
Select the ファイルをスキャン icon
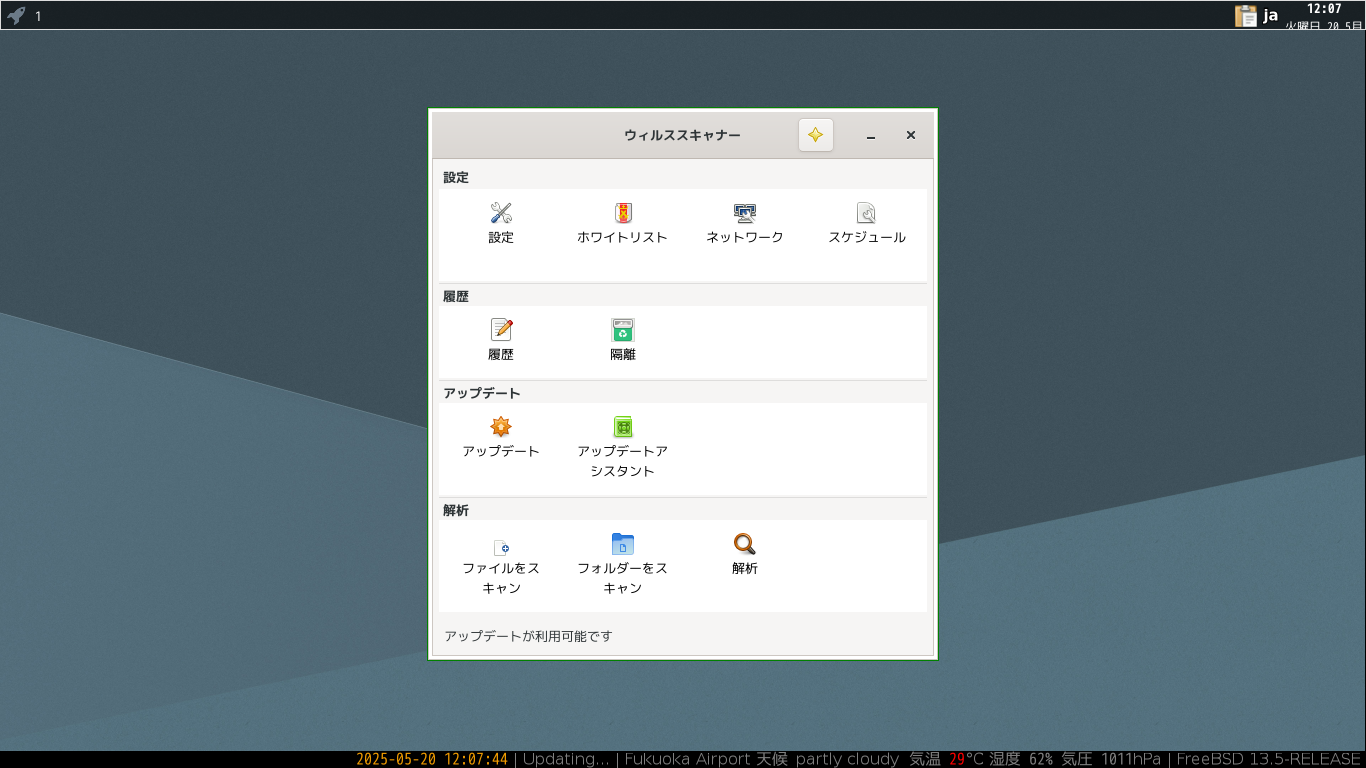pyautogui.click(x=501, y=546)
